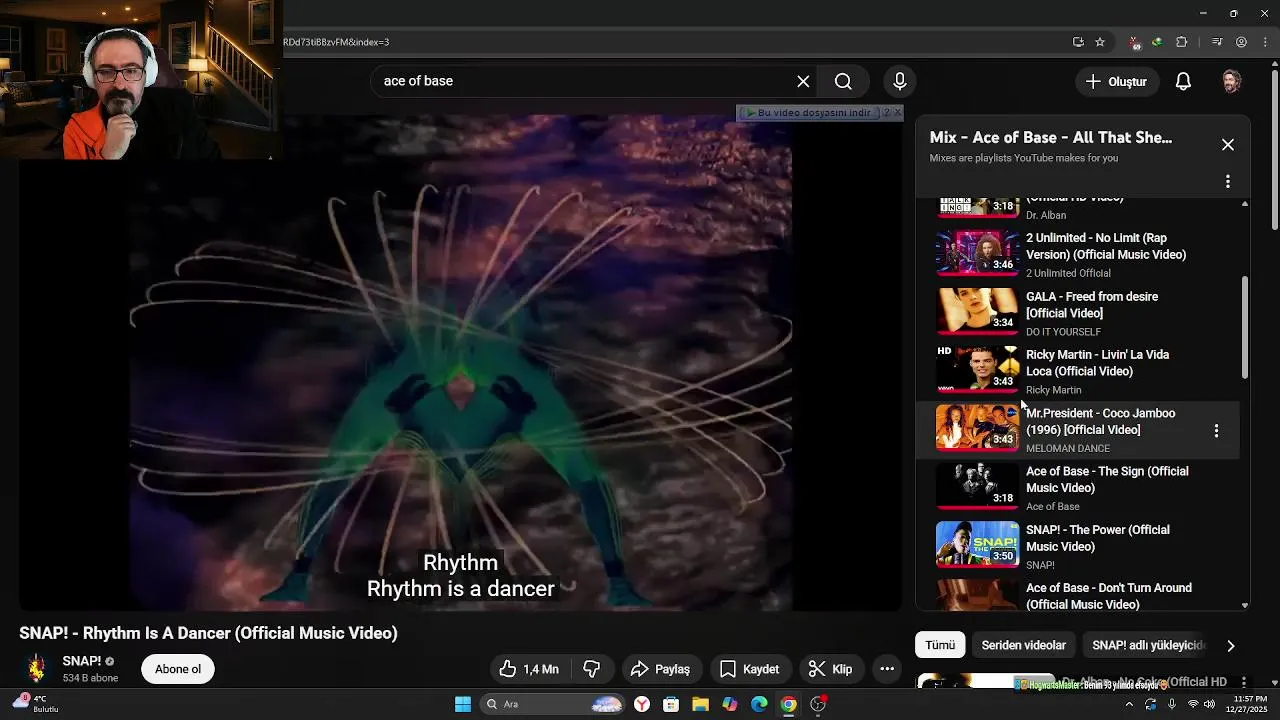Open the Chrome extensions puzzle icon
Viewport: 1280px width, 720px height.
[x=1181, y=42]
